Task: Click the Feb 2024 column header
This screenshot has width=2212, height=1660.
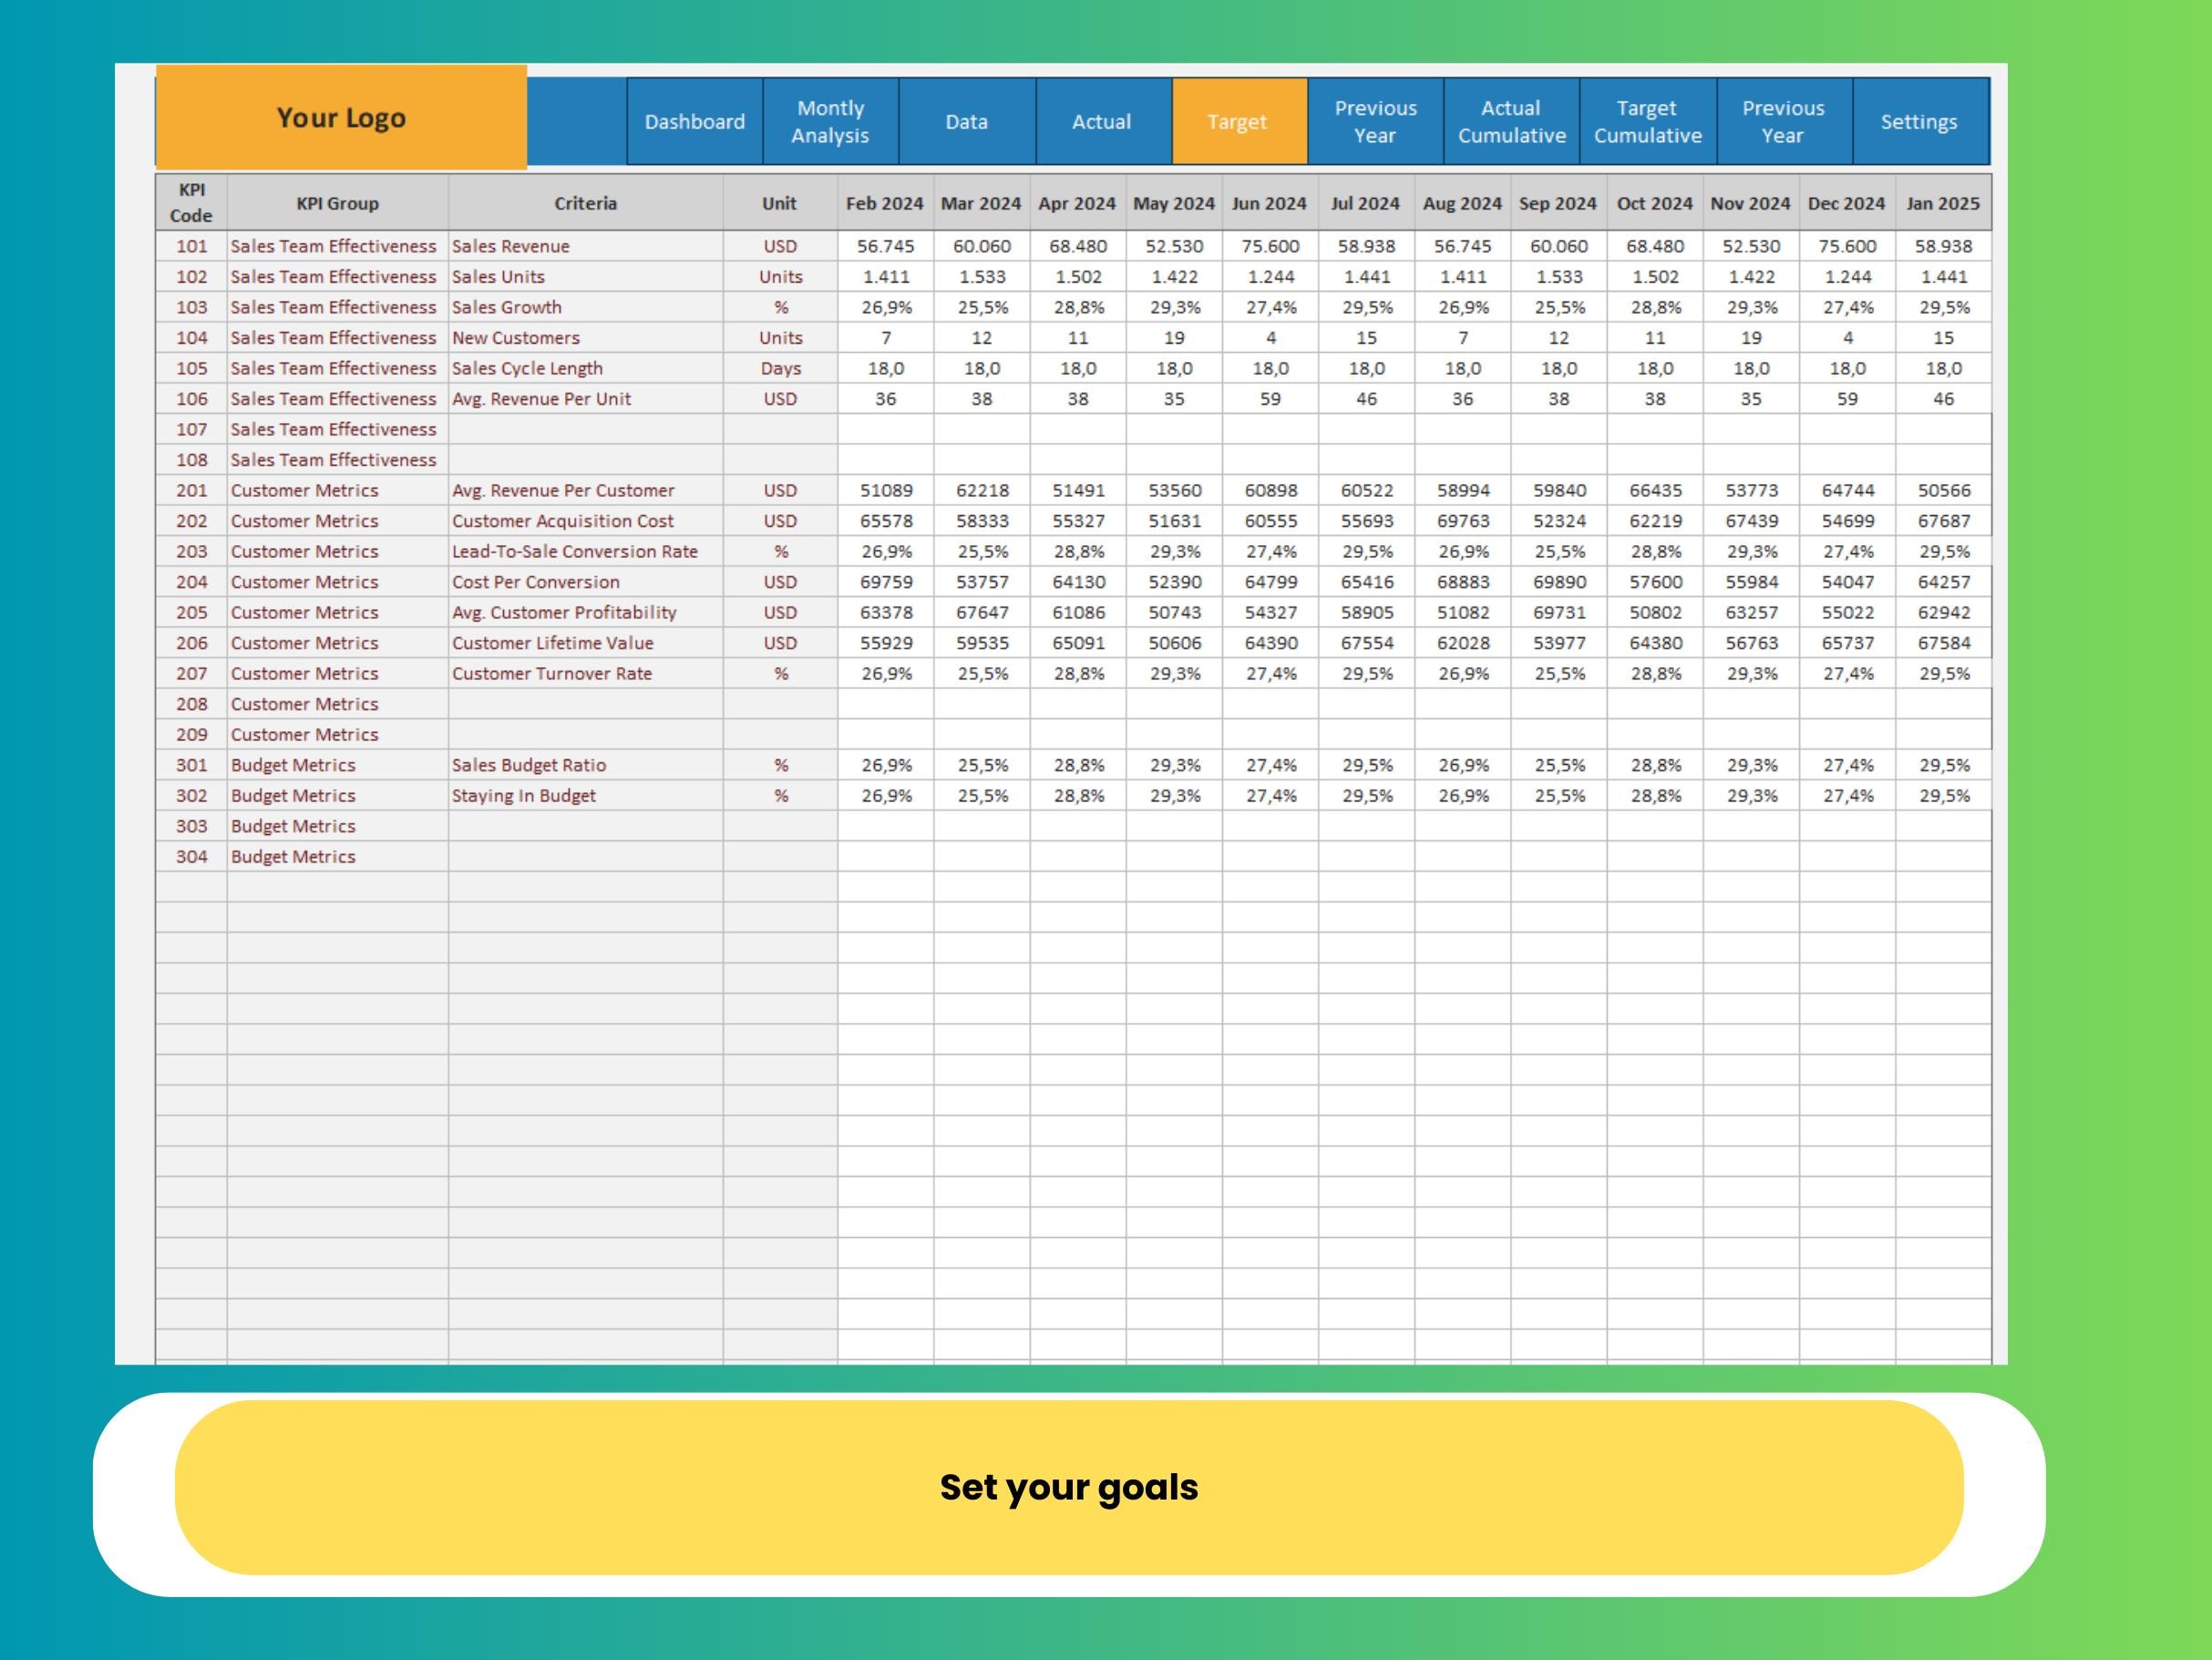Action: (884, 203)
